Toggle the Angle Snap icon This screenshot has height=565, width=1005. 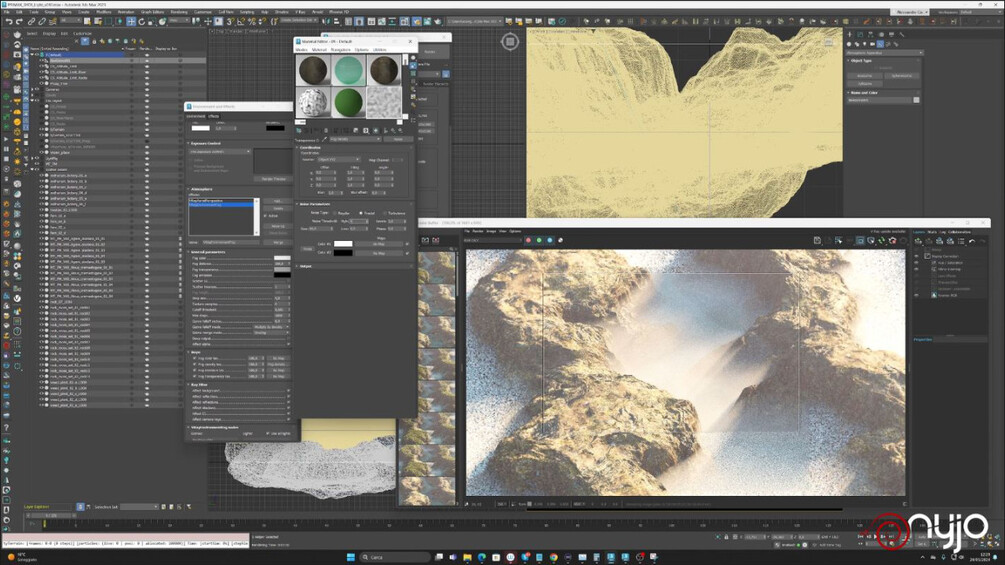coord(241,21)
